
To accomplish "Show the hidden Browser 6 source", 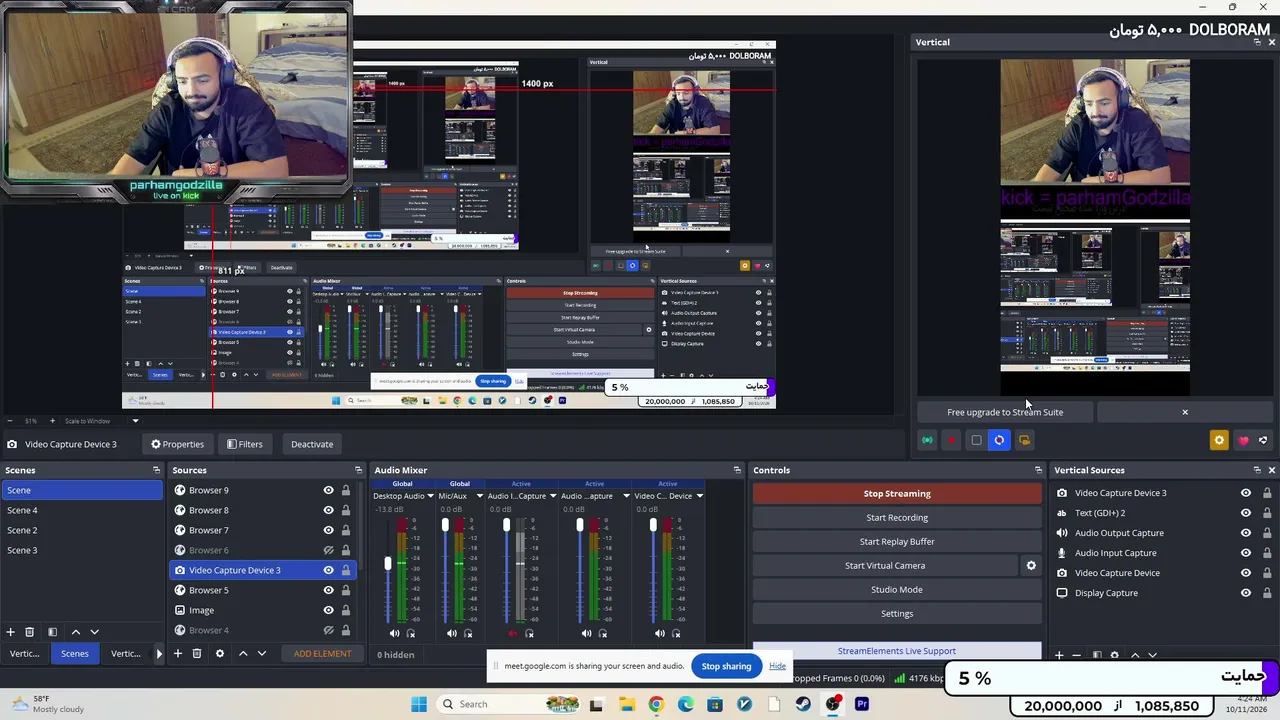I will (328, 550).
